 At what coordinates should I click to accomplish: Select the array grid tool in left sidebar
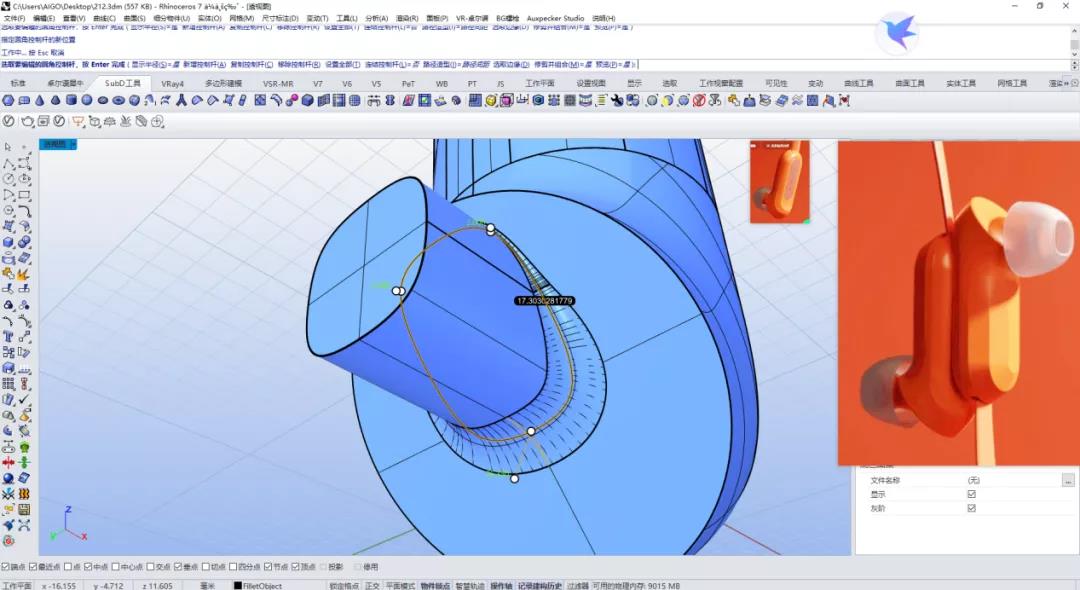pos(8,383)
